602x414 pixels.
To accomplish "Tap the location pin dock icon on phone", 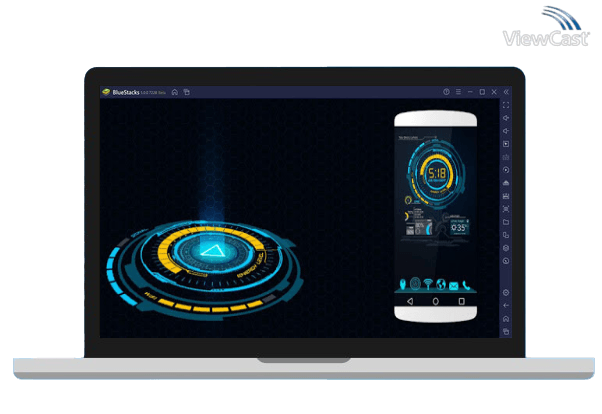I will pyautogui.click(x=402, y=285).
